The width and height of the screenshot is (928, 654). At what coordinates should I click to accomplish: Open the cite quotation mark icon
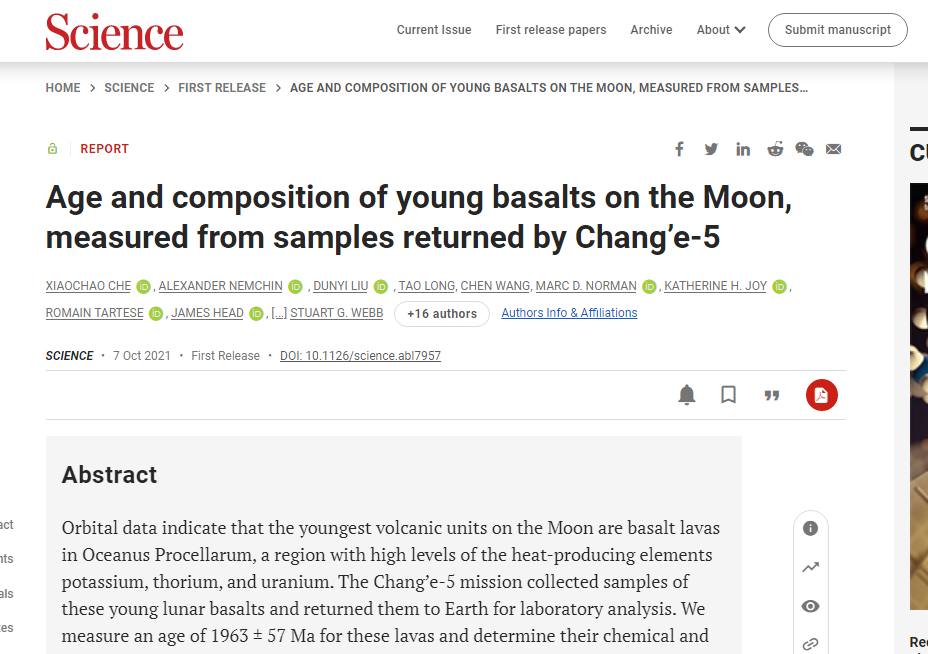coord(772,395)
